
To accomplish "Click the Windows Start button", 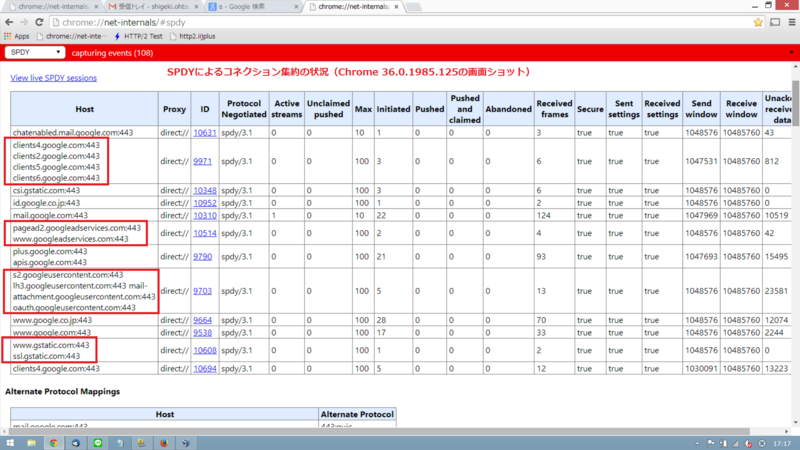I will (x=10, y=443).
